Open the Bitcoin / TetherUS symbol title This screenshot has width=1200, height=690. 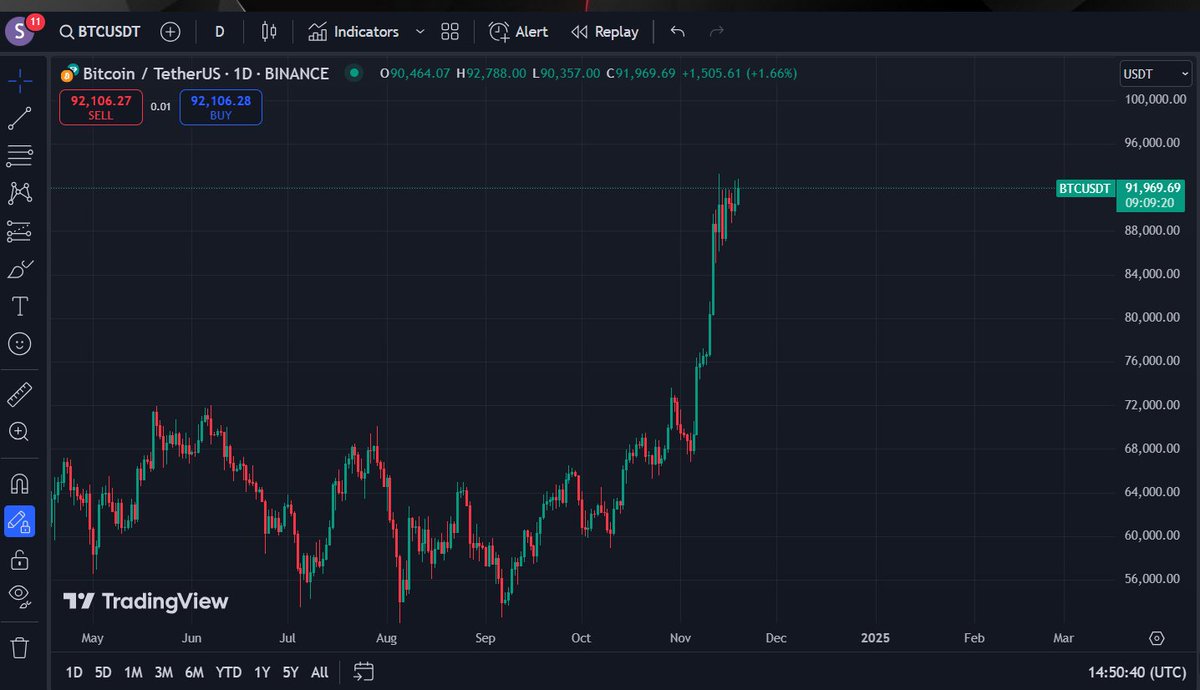tap(205, 73)
